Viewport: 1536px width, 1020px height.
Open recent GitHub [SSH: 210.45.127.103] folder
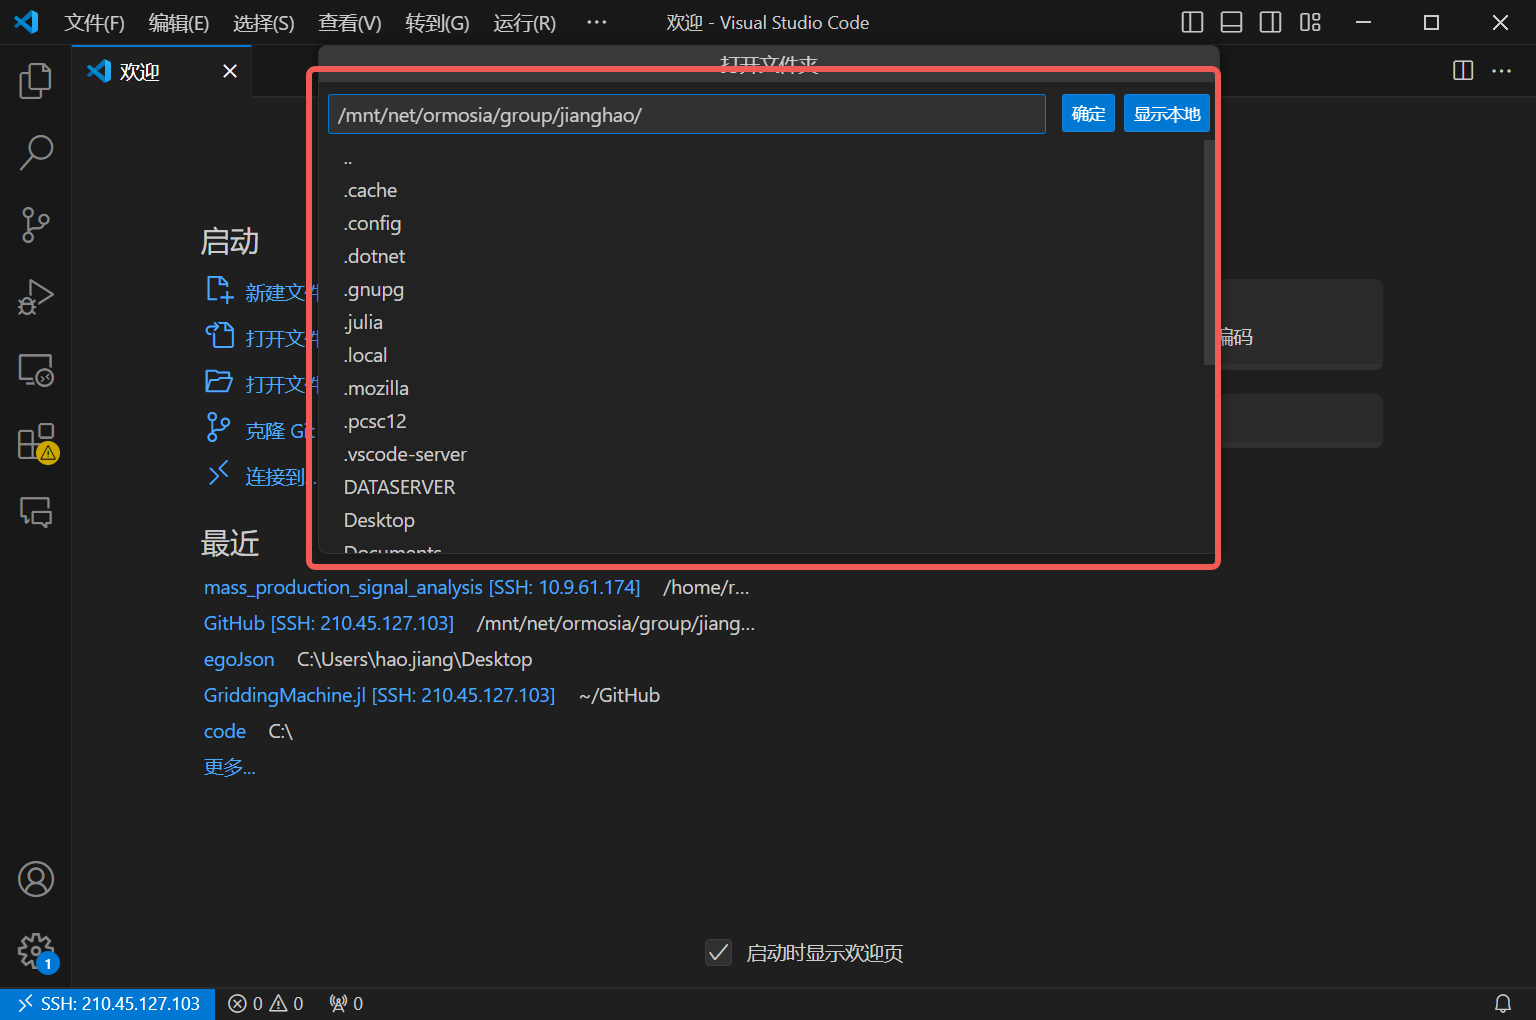[328, 623]
